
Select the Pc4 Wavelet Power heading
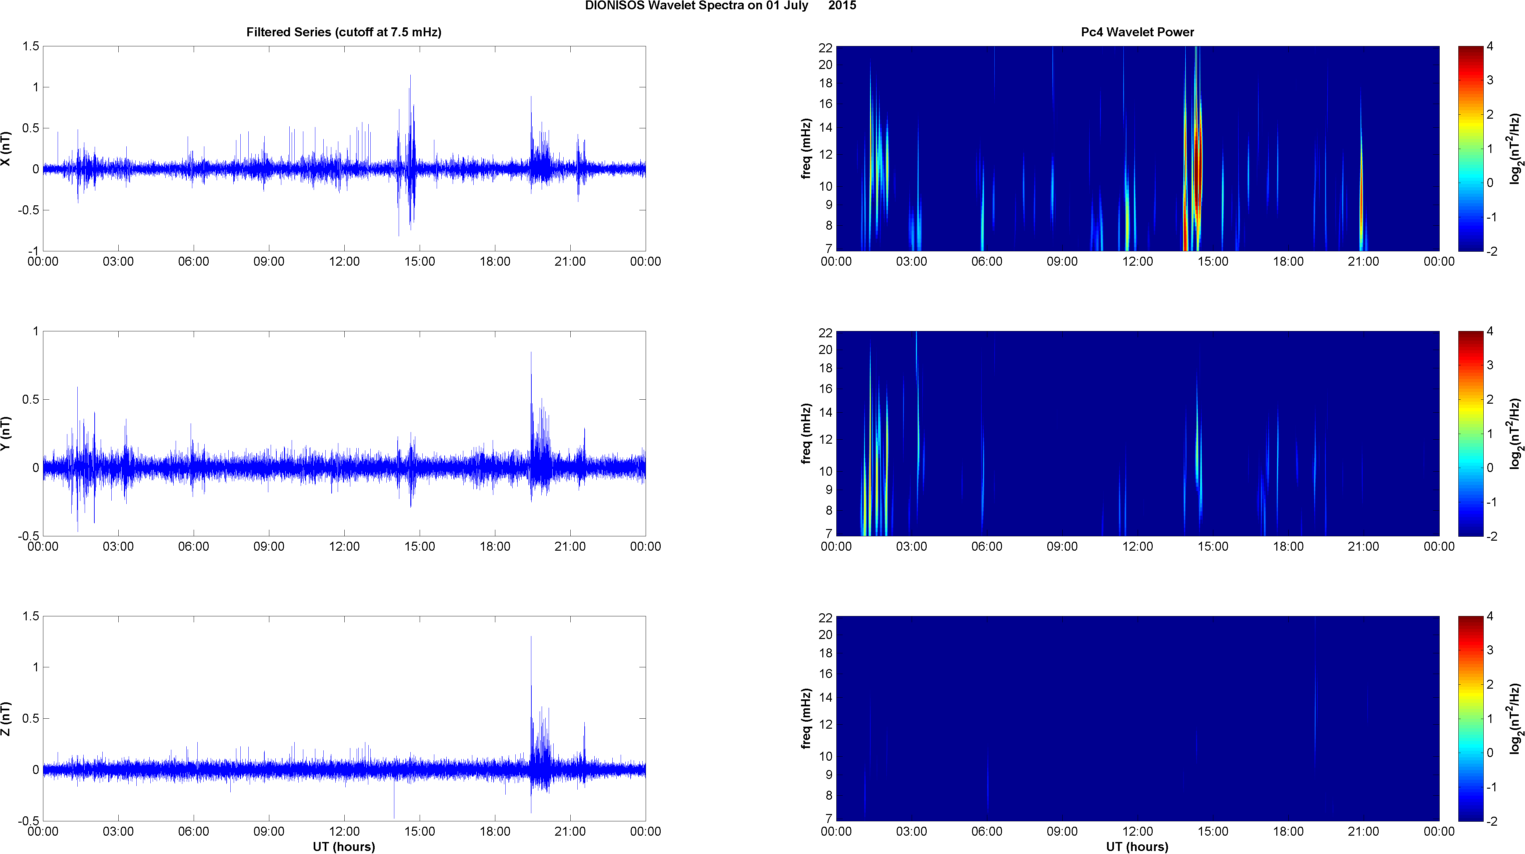click(x=1137, y=32)
